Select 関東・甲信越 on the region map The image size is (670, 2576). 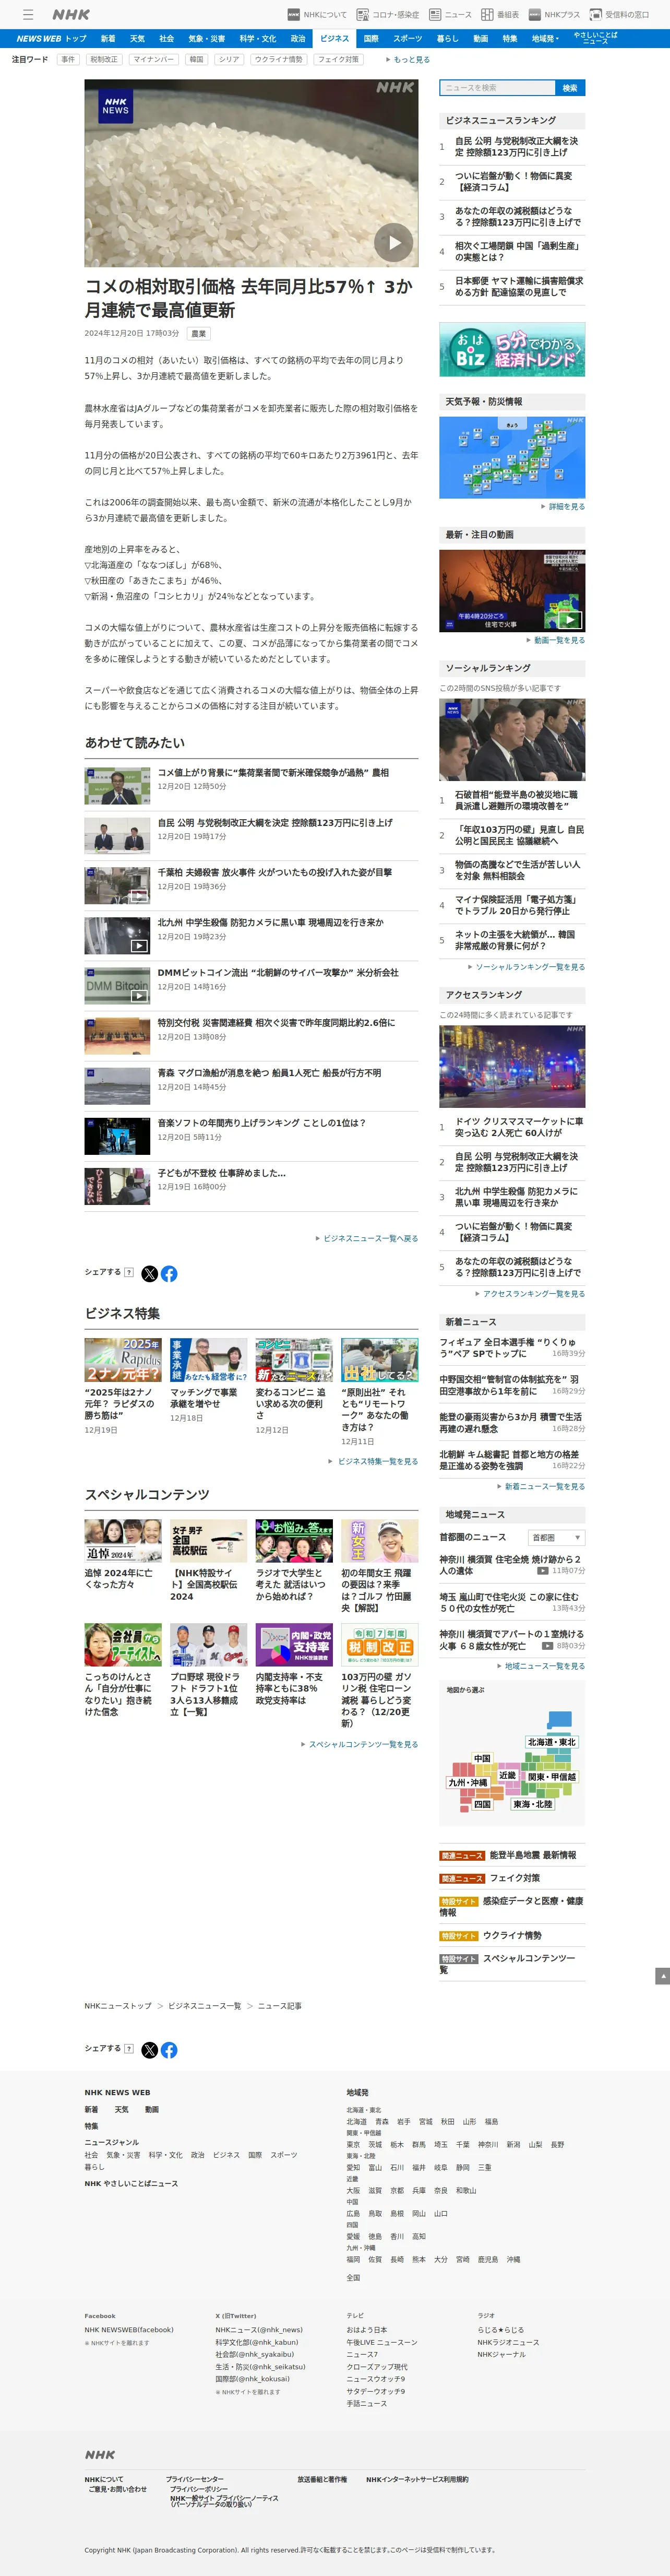point(551,1777)
